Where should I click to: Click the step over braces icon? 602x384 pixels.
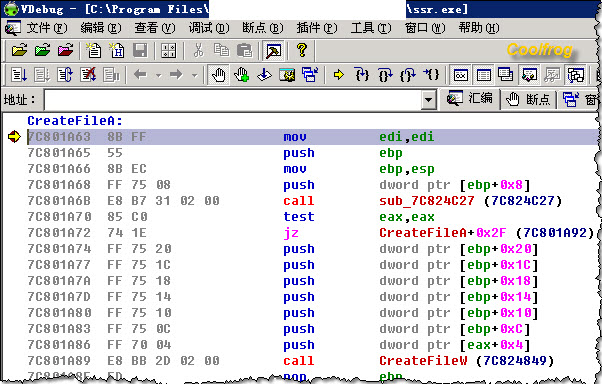(x=385, y=74)
